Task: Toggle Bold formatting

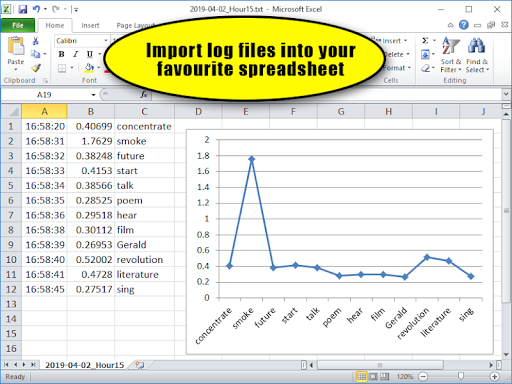Action: [61, 54]
